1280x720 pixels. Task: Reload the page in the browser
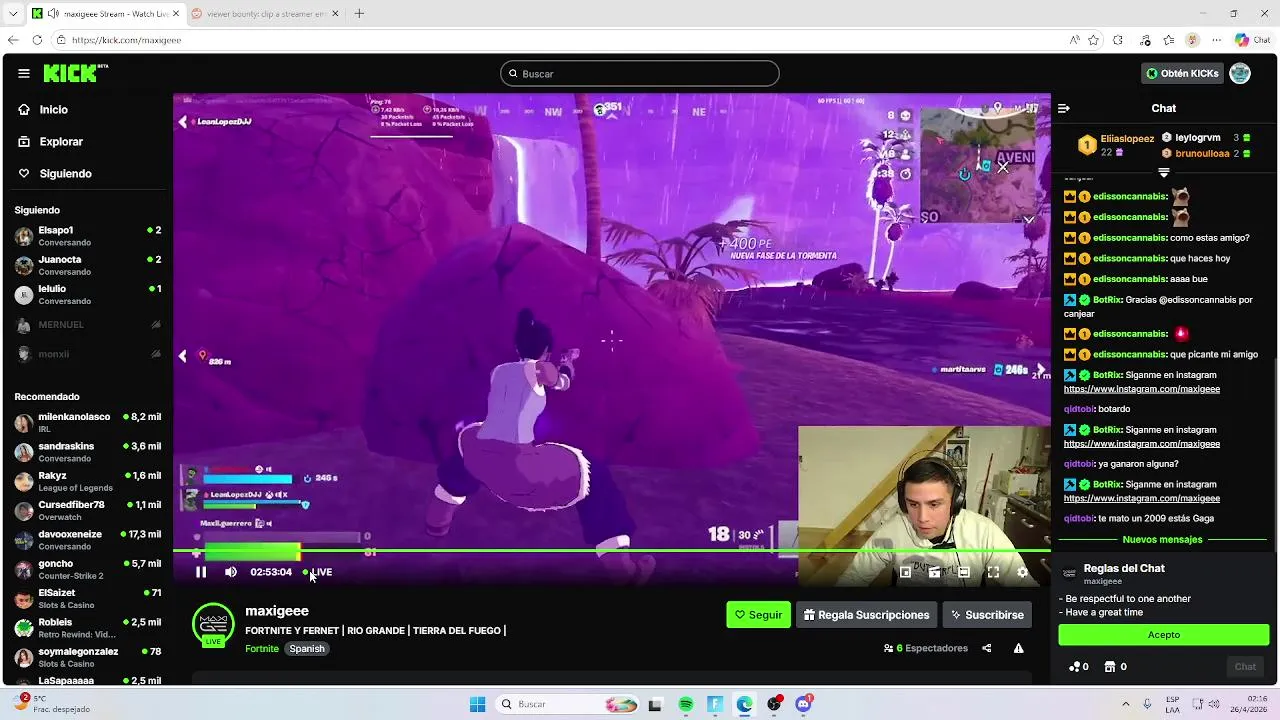click(x=37, y=40)
